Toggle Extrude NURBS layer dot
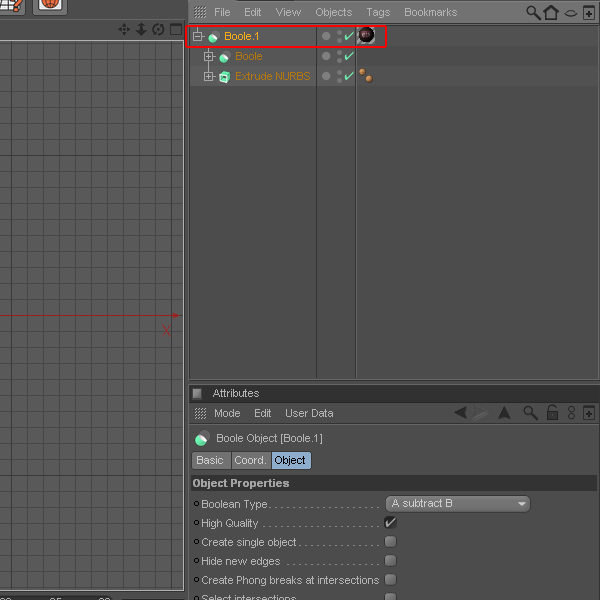This screenshot has width=600, height=600. (326, 76)
